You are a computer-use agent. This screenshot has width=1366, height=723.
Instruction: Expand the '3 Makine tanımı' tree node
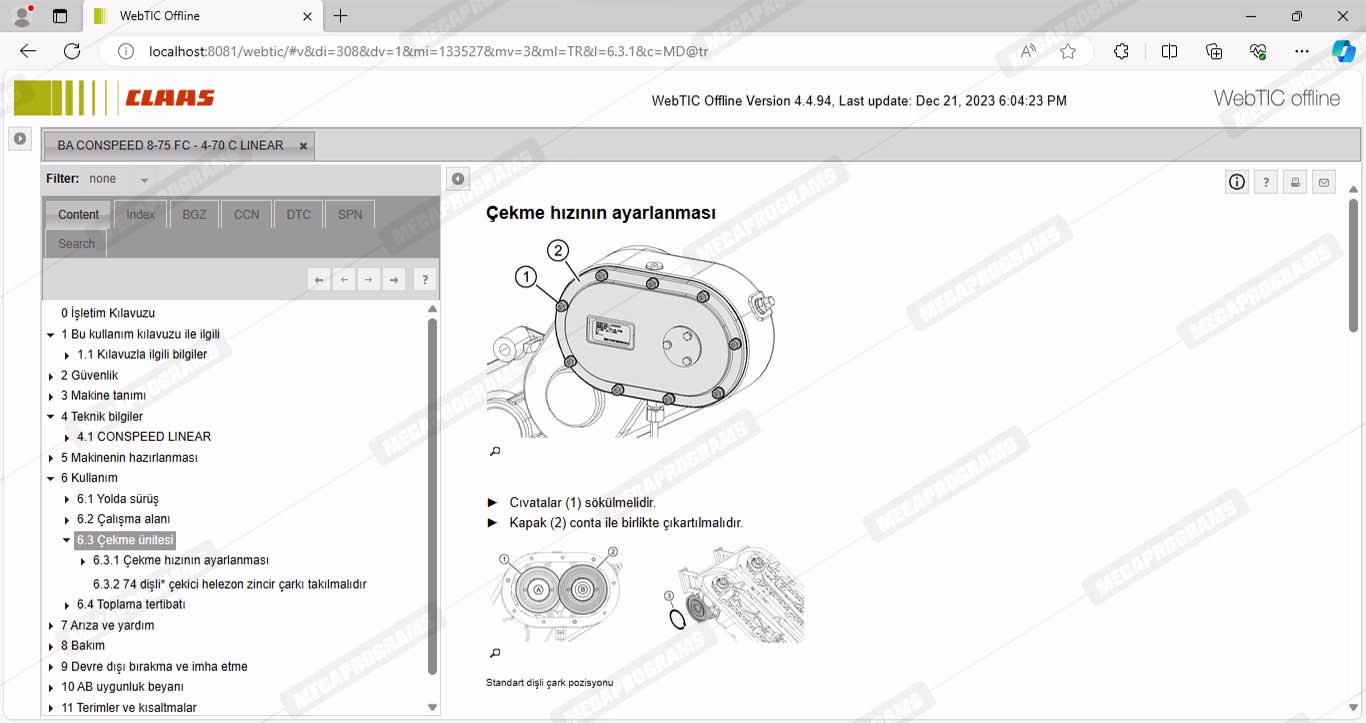(51, 396)
